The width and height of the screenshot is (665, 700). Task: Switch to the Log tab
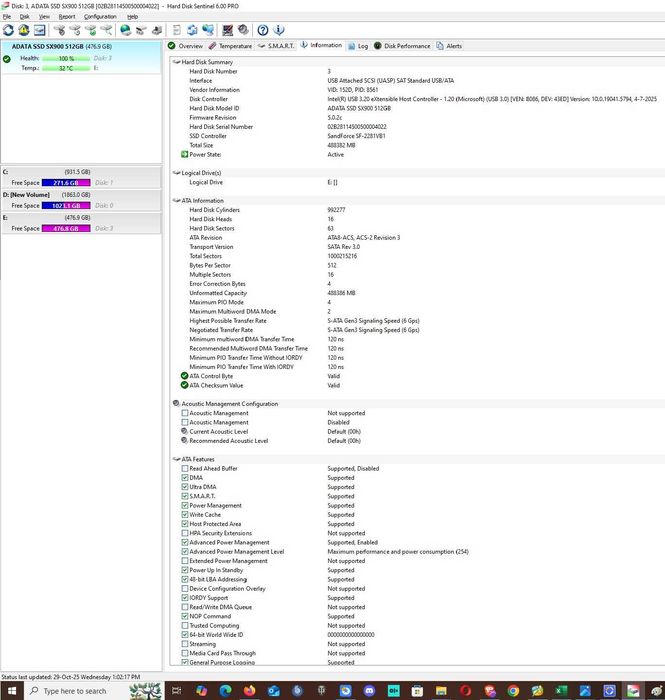358,46
